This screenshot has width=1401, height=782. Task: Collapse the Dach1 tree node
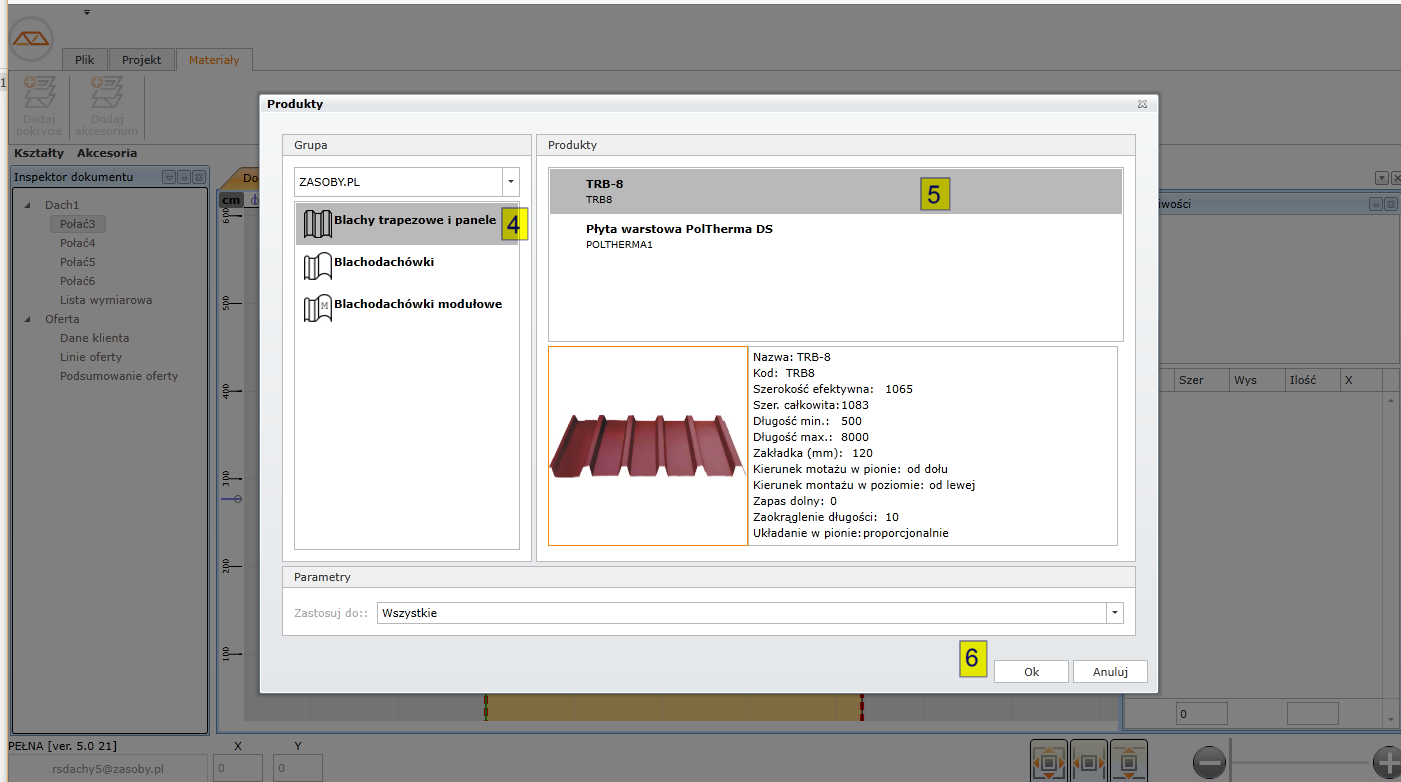(26, 205)
